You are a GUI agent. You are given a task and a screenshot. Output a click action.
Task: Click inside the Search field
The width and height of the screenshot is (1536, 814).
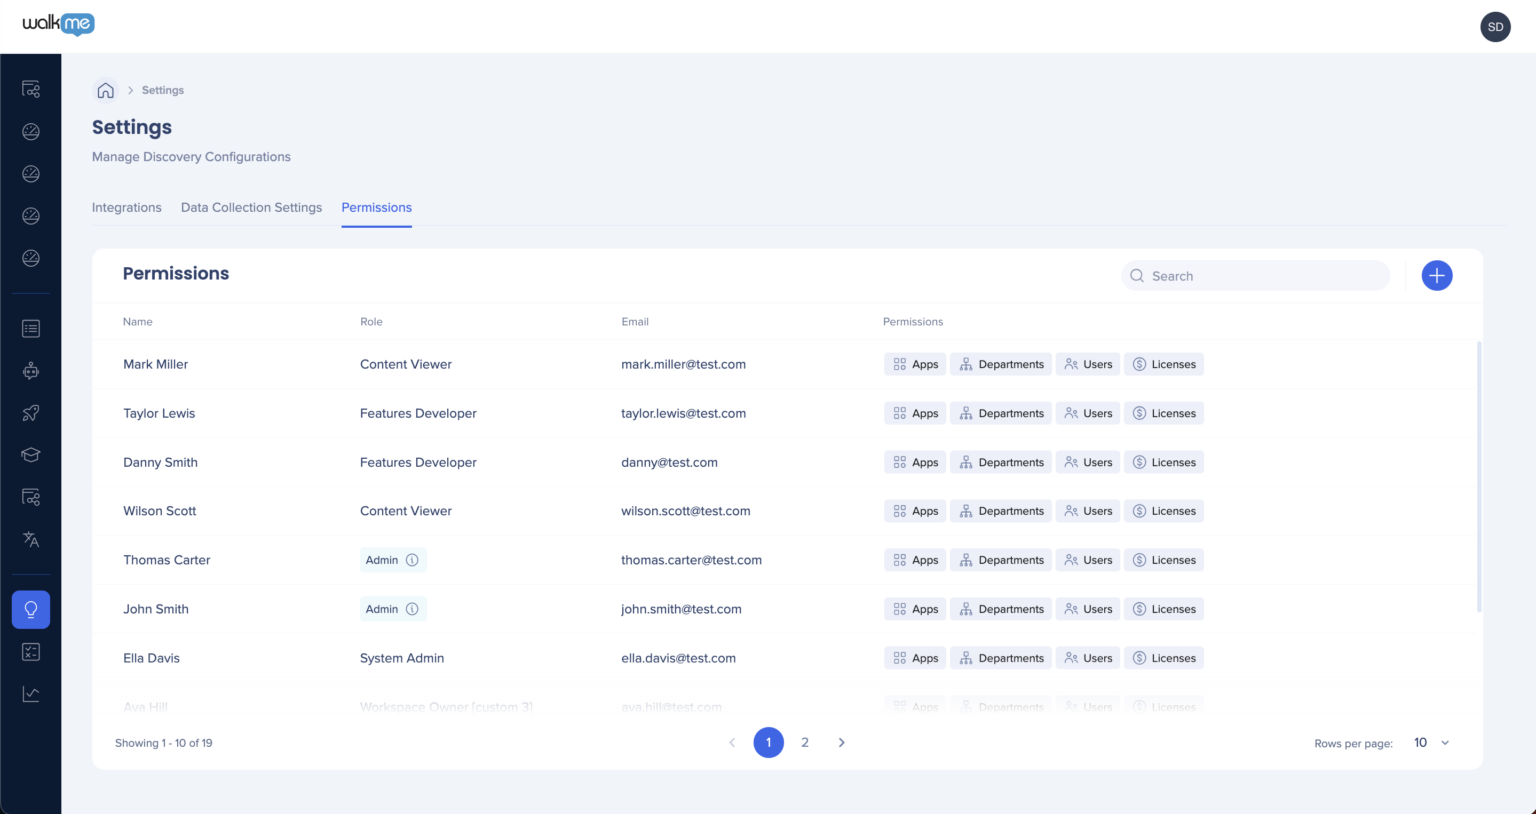[x=1255, y=275]
